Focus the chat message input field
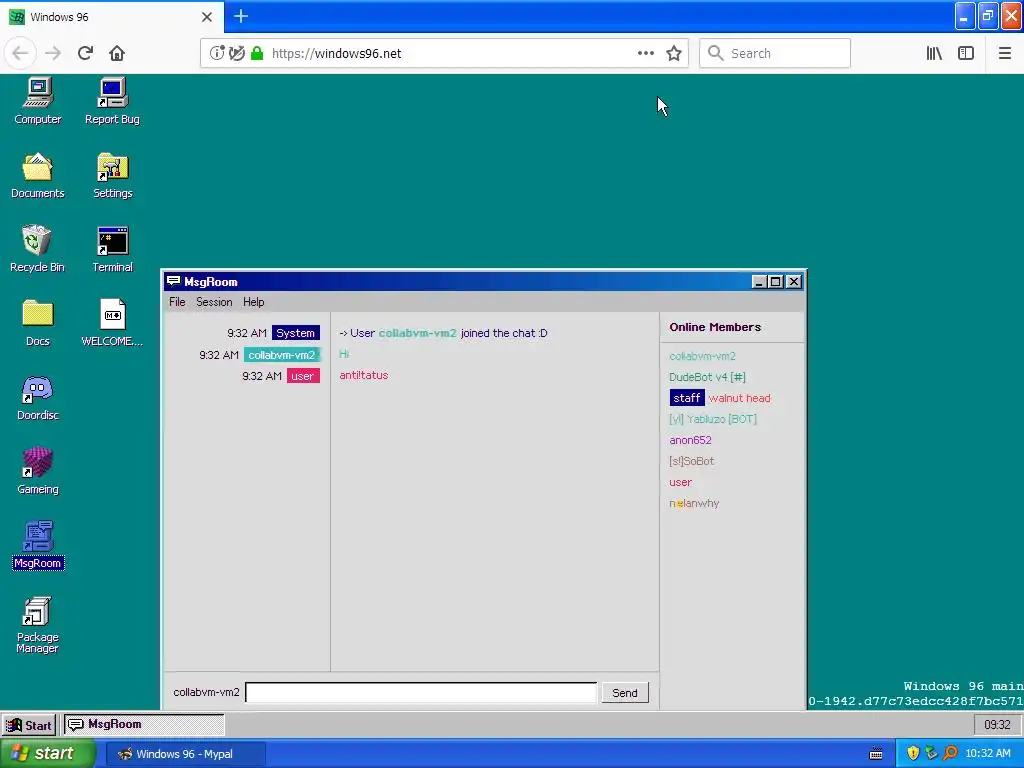 click(421, 693)
